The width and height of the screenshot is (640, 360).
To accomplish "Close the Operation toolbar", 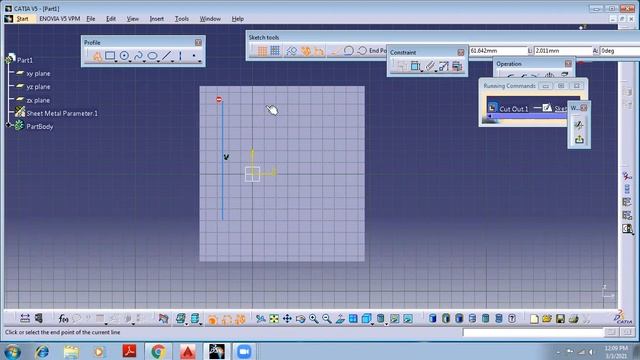I will [568, 64].
